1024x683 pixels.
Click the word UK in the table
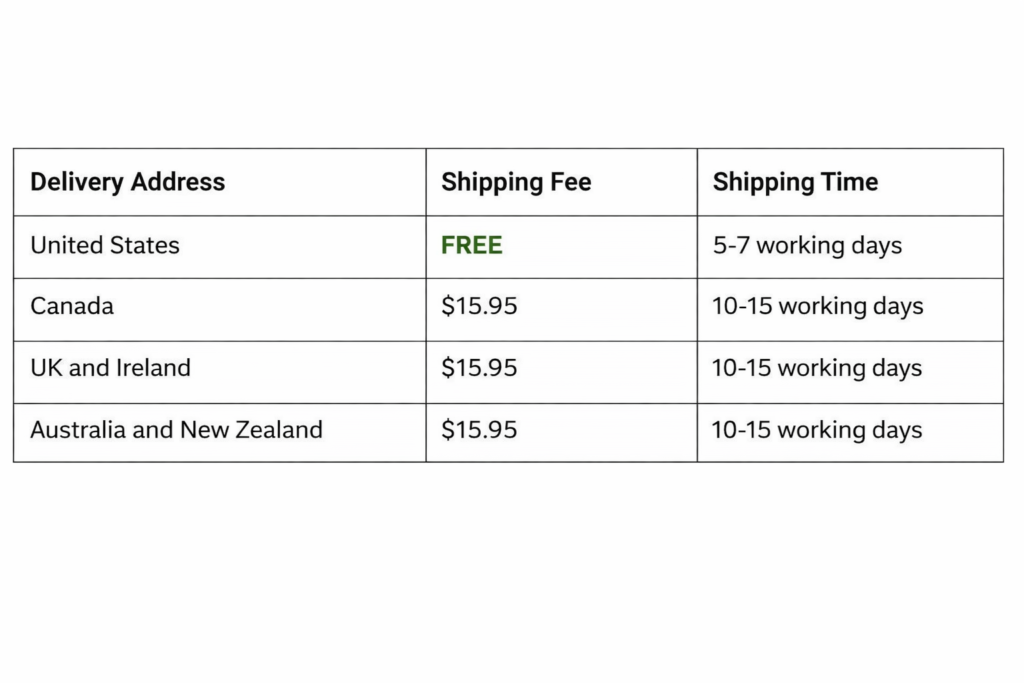click(x=46, y=368)
